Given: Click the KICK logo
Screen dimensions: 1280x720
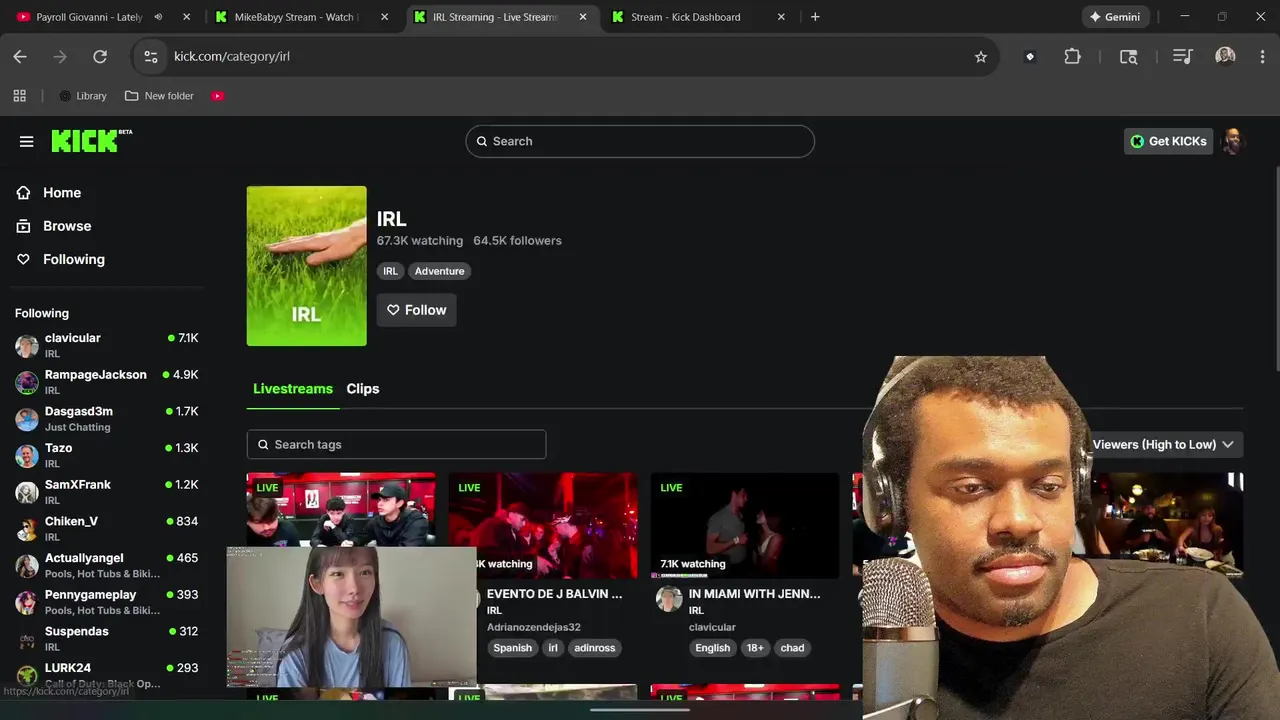Looking at the screenshot, I should click(91, 141).
